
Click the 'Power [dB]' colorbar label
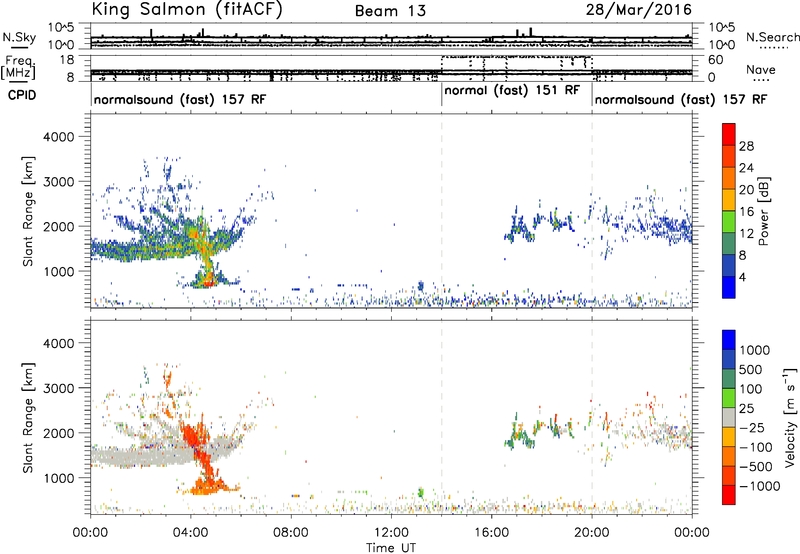[x=763, y=211]
